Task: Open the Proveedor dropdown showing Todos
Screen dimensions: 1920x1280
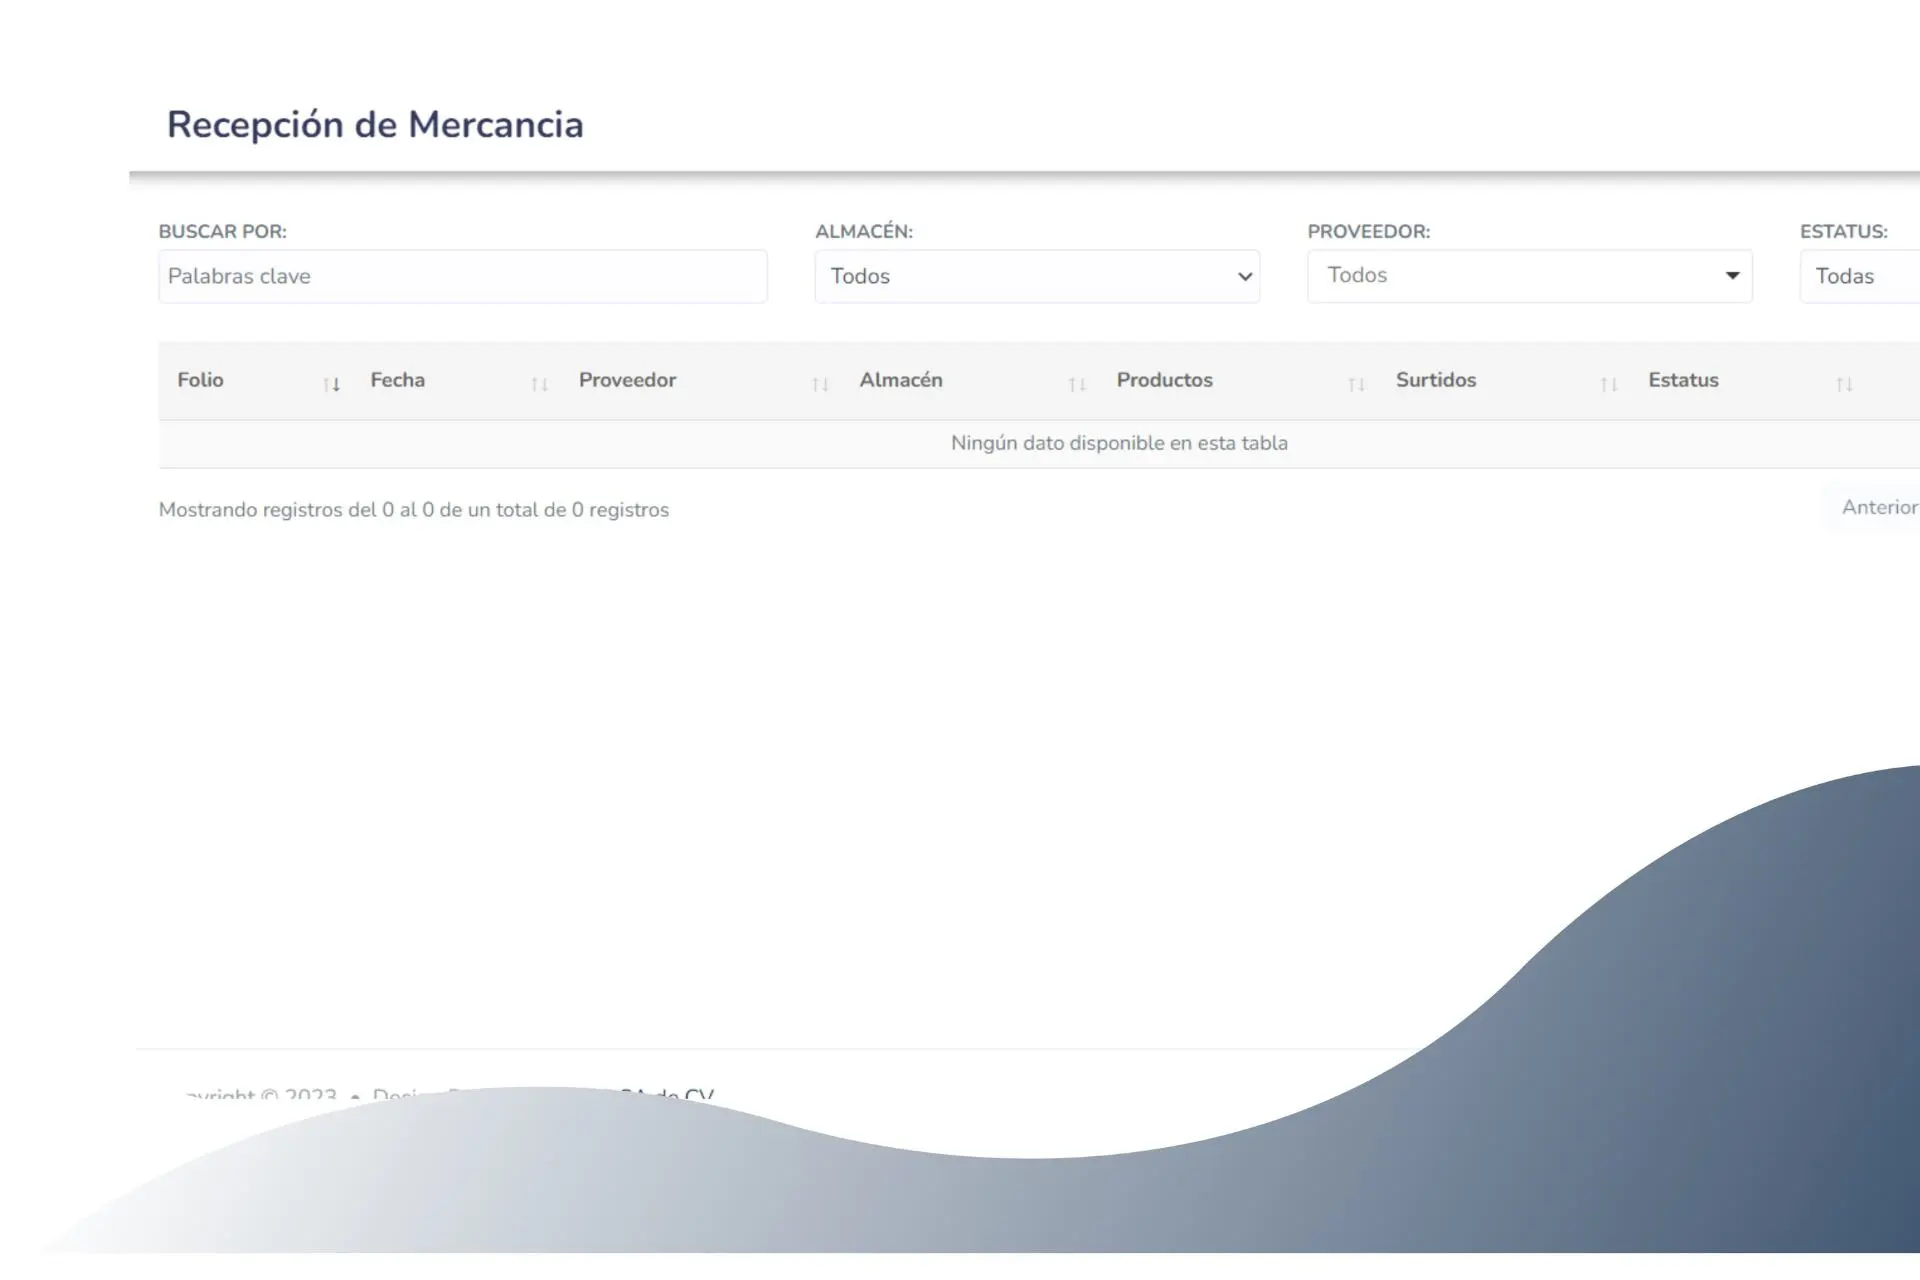Action: click(x=1529, y=276)
